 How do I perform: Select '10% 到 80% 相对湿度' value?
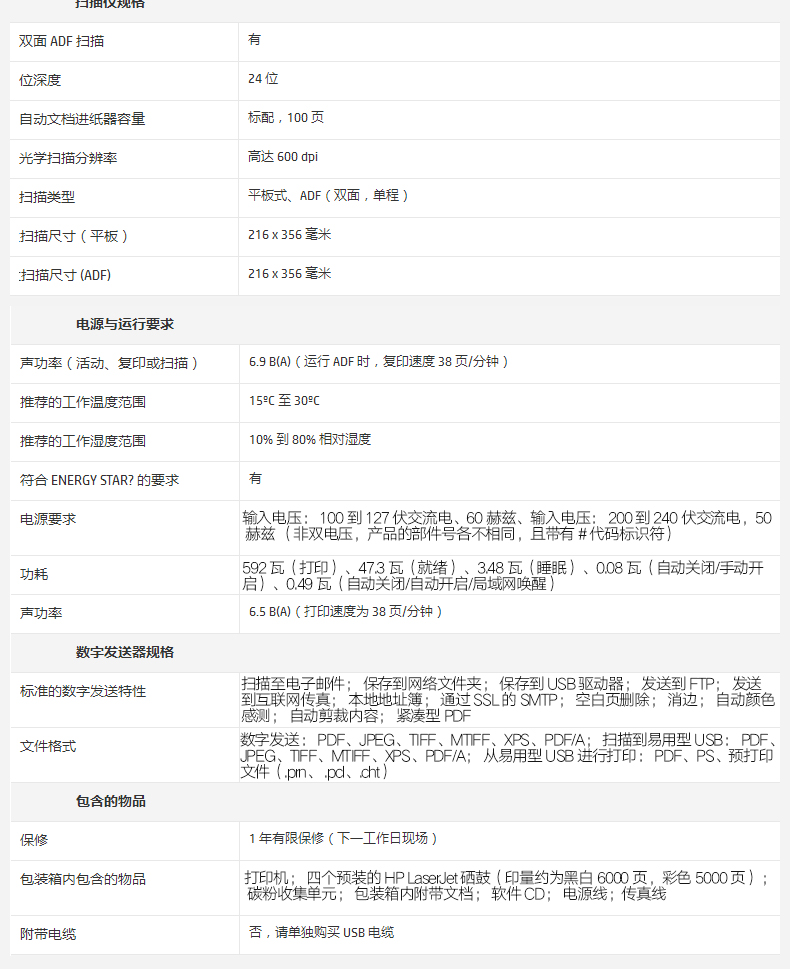click(x=310, y=439)
